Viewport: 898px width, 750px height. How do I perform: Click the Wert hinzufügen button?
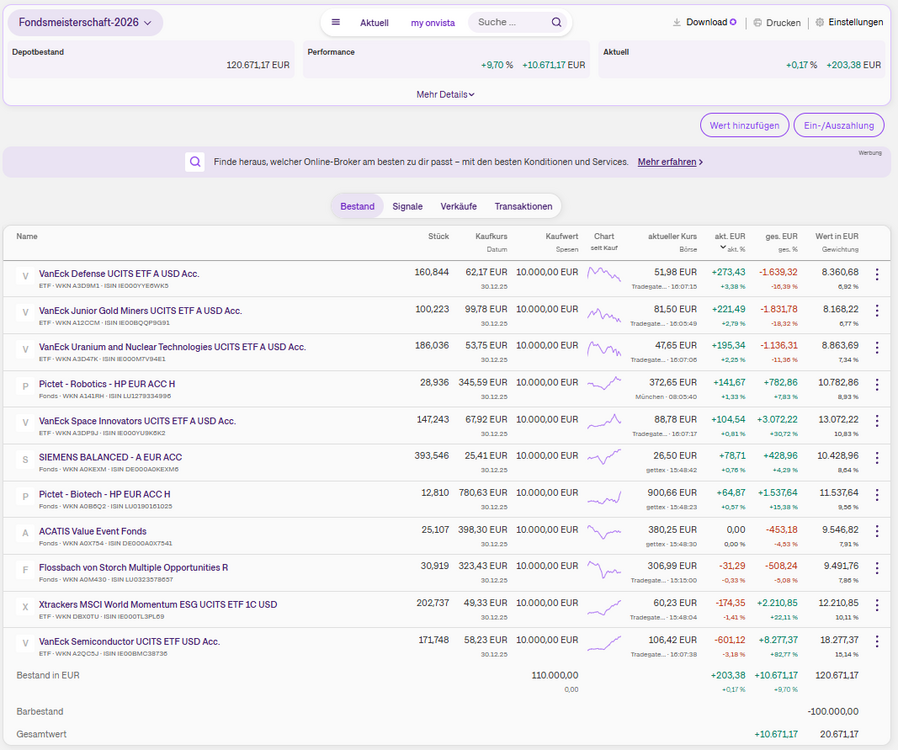[x=745, y=125]
